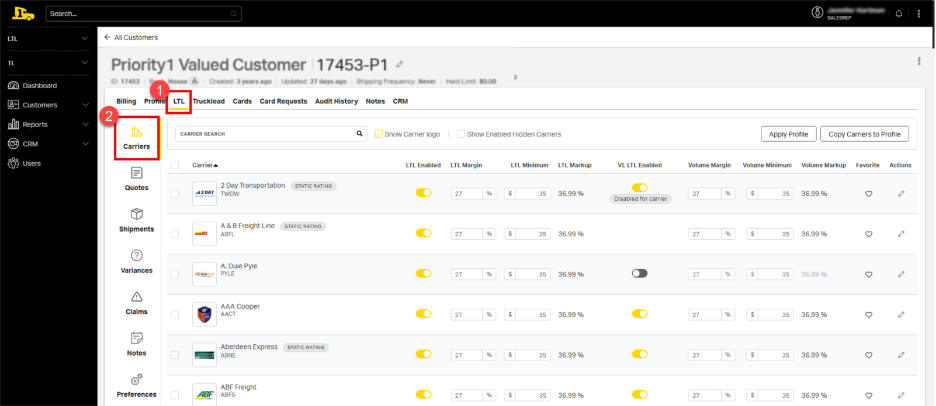Screen dimensions: 936x406
Task: Favorite 2 Day Transportation carrier
Action: 869,193
